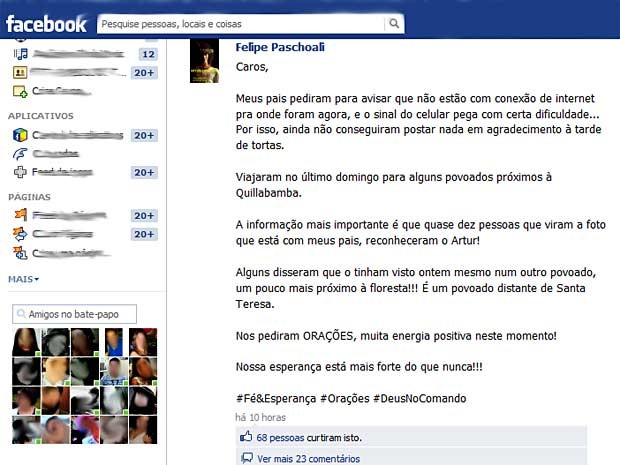
Task: Open the music notes sidebar icon
Action: pos(21,54)
